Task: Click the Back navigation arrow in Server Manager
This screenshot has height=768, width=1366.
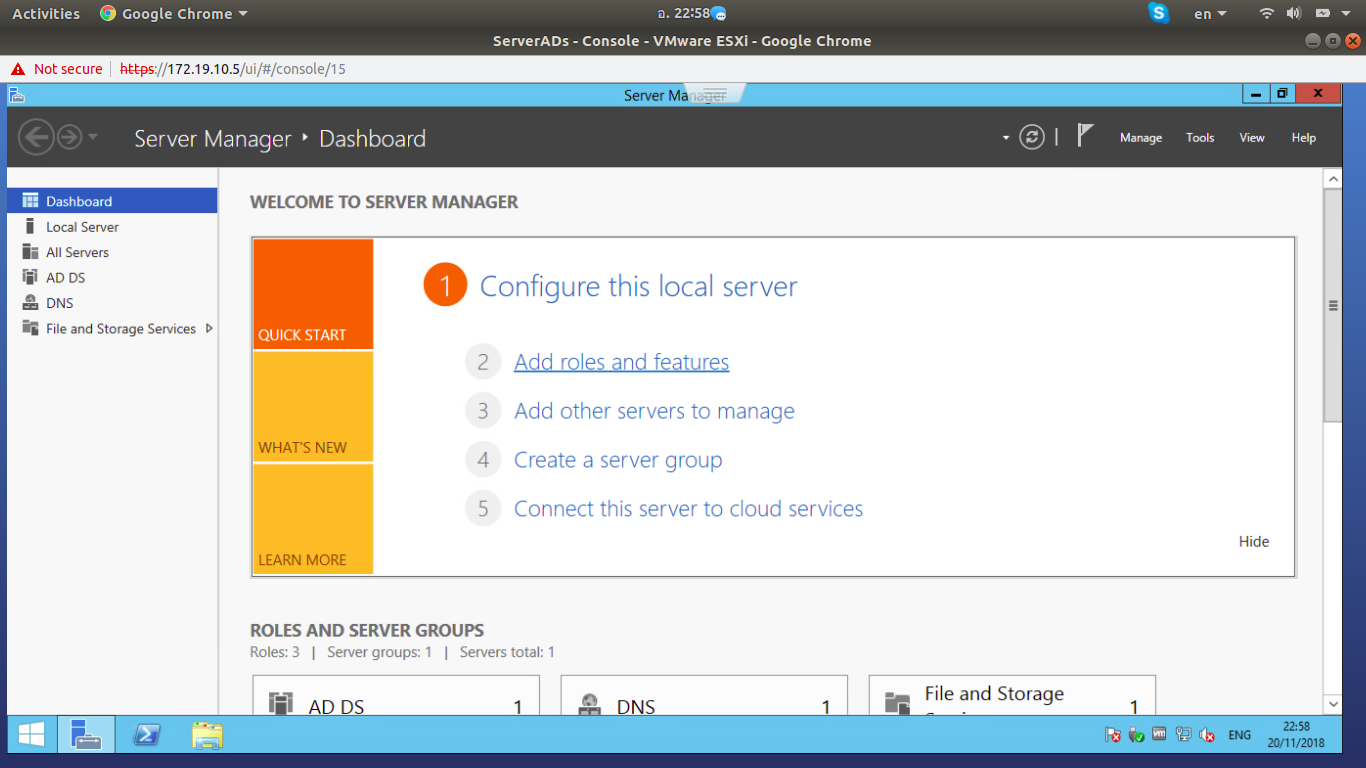Action: coord(36,137)
